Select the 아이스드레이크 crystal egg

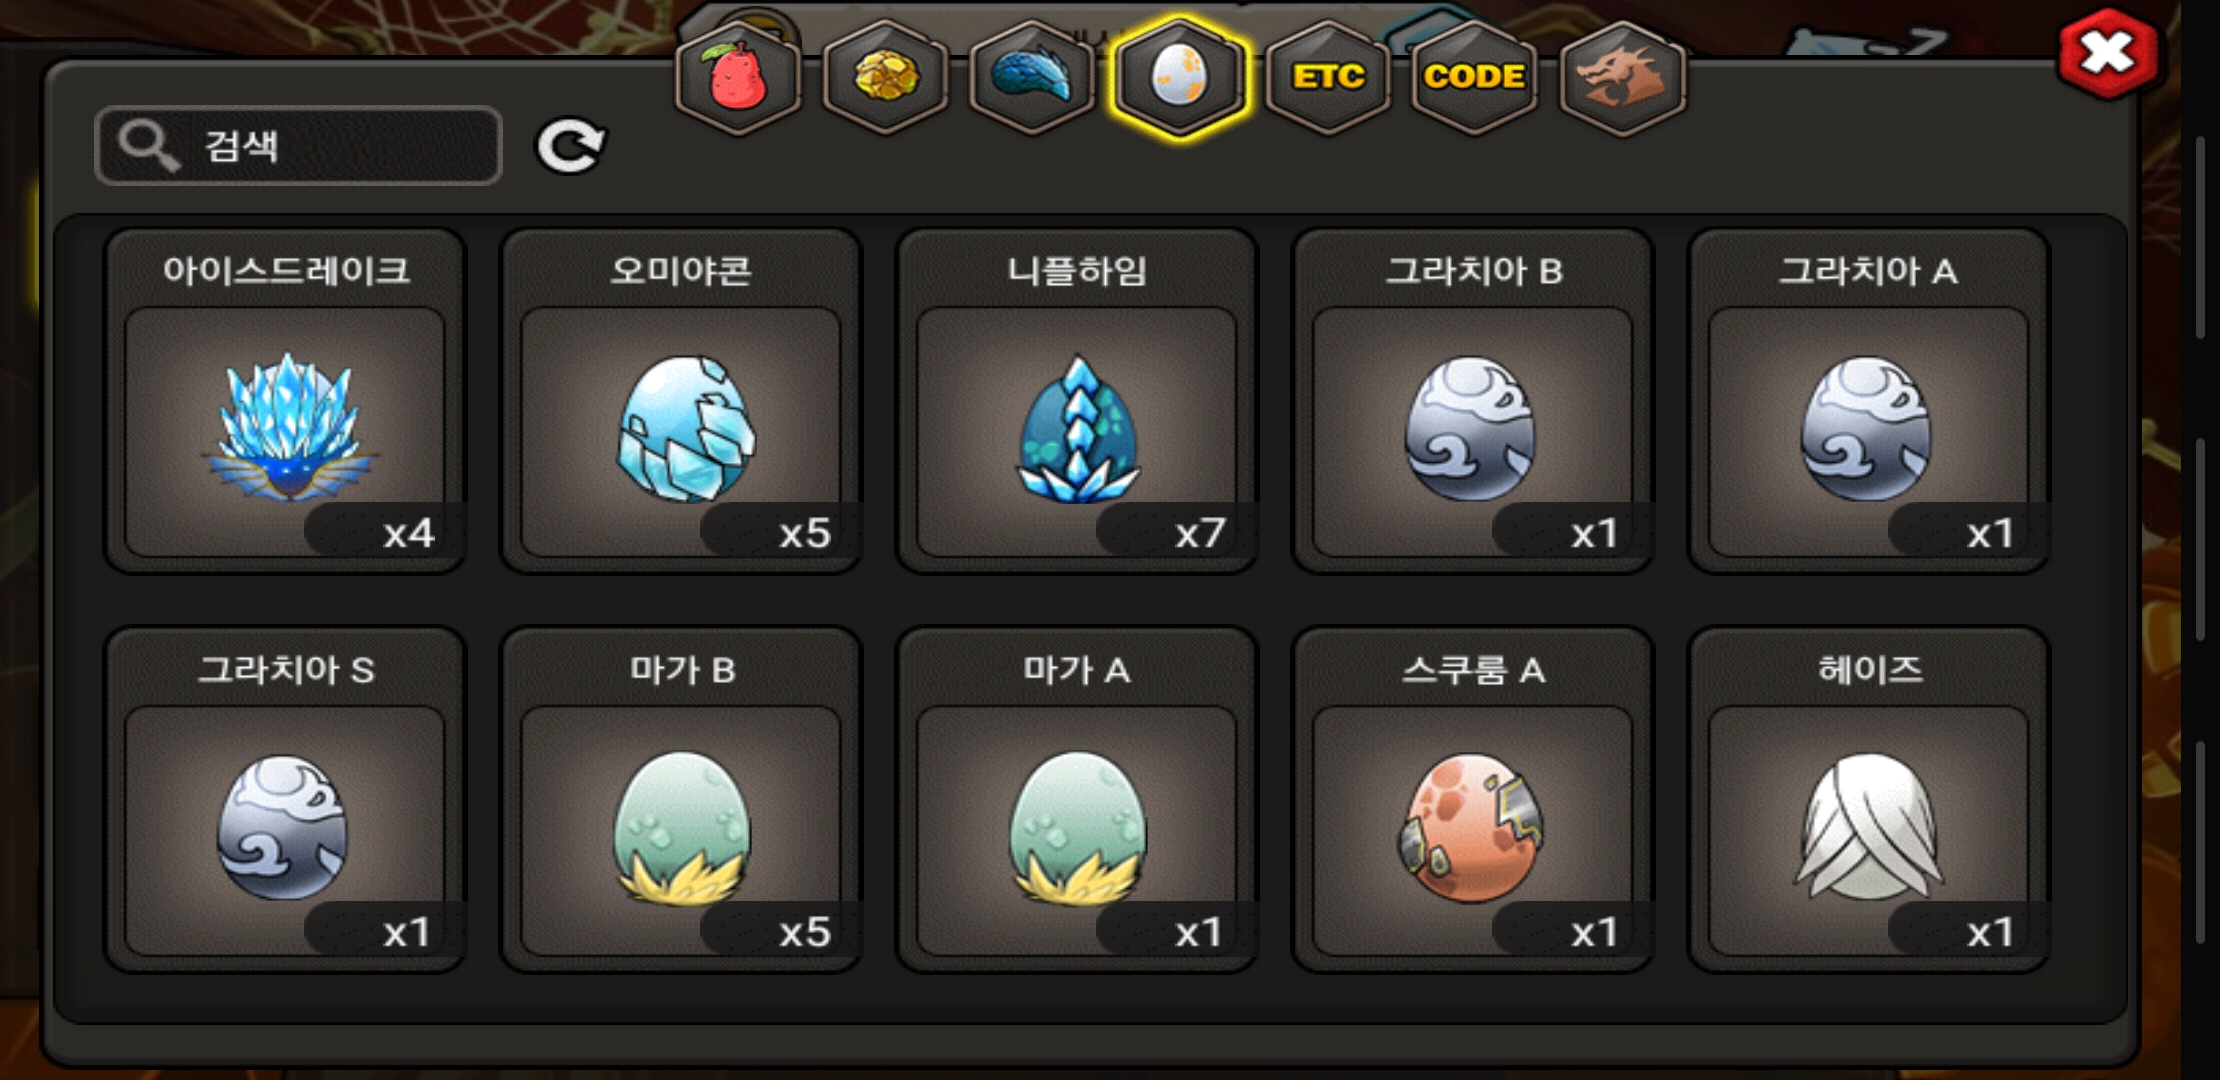285,401
